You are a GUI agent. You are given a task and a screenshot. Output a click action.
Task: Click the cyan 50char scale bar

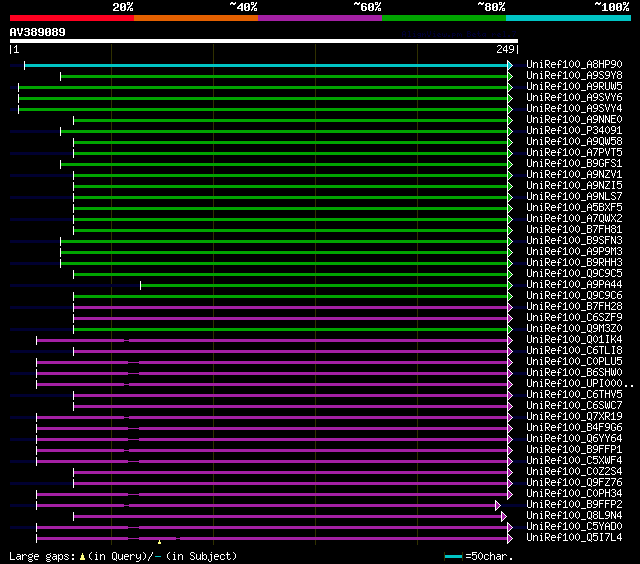click(x=453, y=557)
